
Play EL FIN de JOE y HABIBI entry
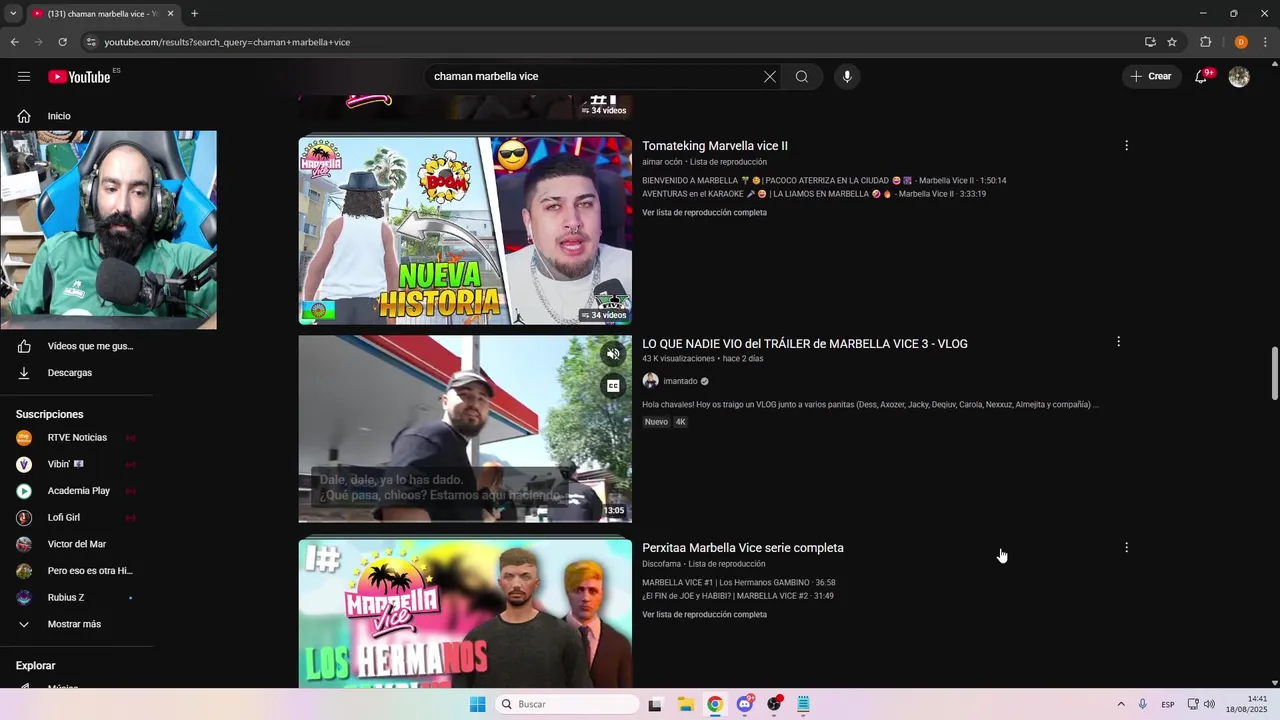[x=737, y=596]
